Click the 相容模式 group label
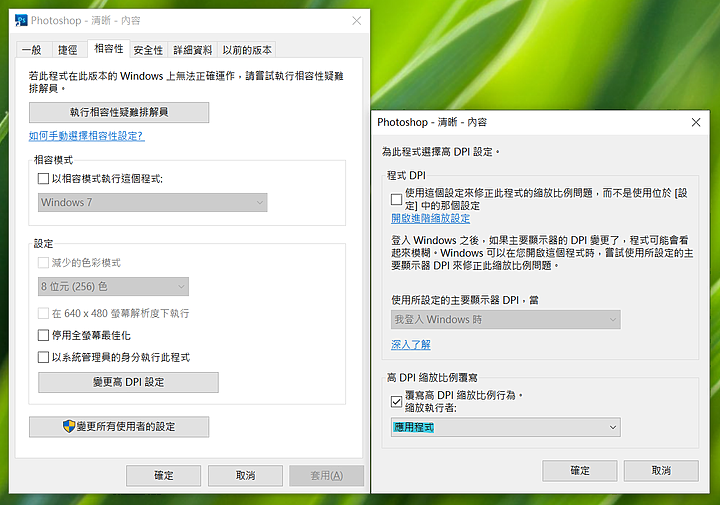The image size is (720, 505). 53,160
